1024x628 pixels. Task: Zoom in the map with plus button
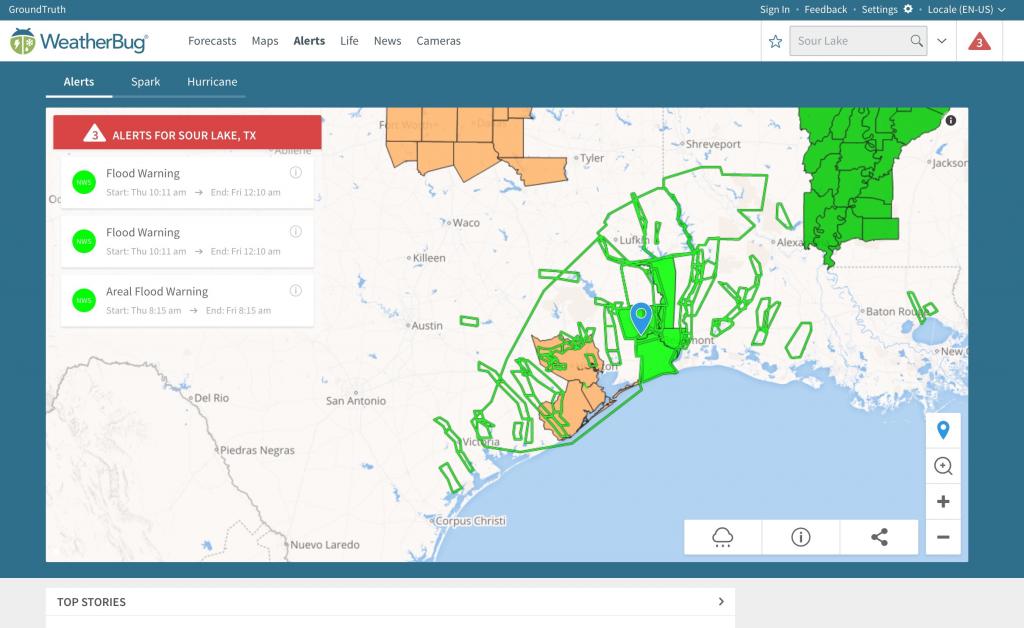point(942,502)
